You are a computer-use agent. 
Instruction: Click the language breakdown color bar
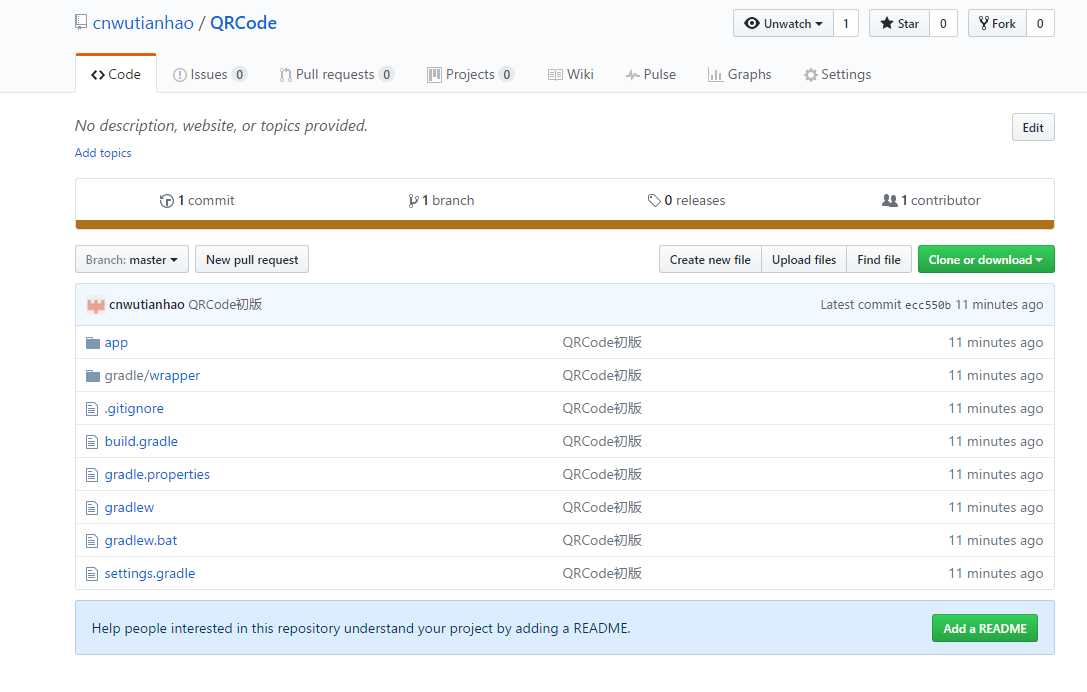tap(564, 225)
